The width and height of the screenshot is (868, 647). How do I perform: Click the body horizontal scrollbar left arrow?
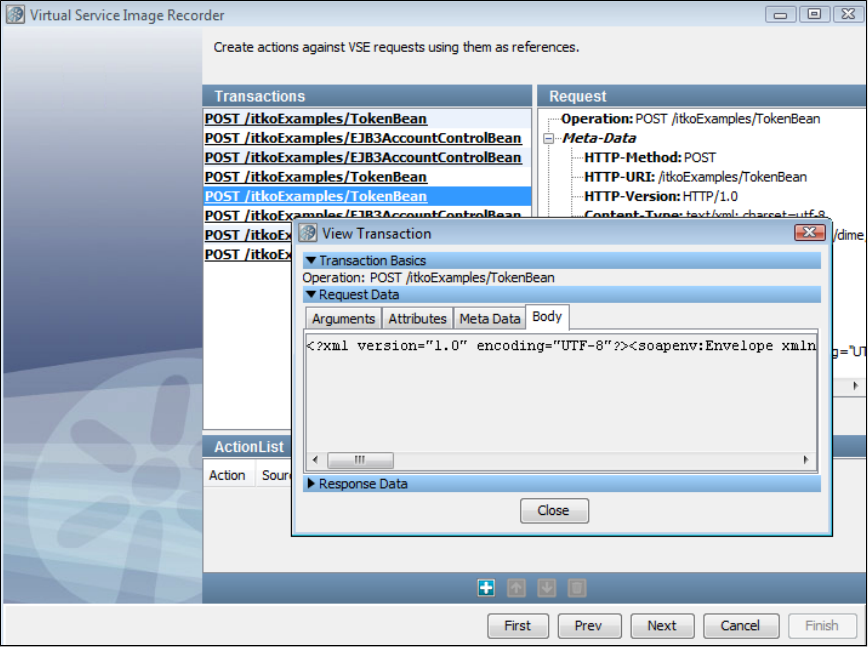pyautogui.click(x=316, y=460)
